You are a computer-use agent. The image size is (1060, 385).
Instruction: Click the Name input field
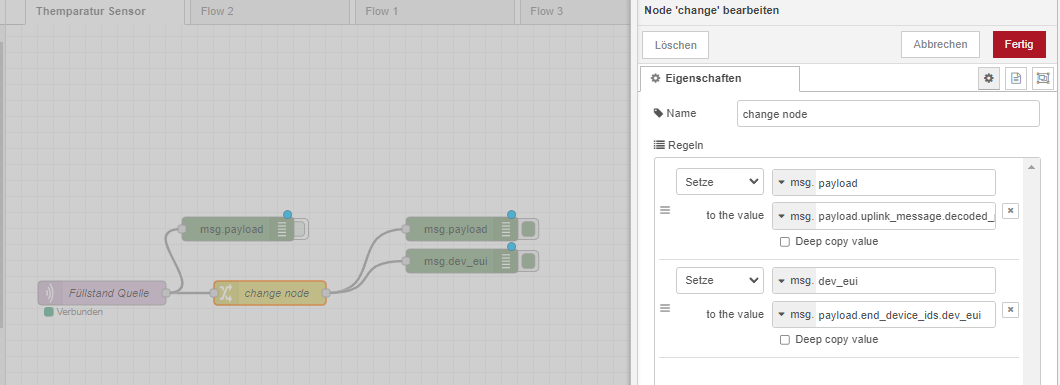(888, 114)
